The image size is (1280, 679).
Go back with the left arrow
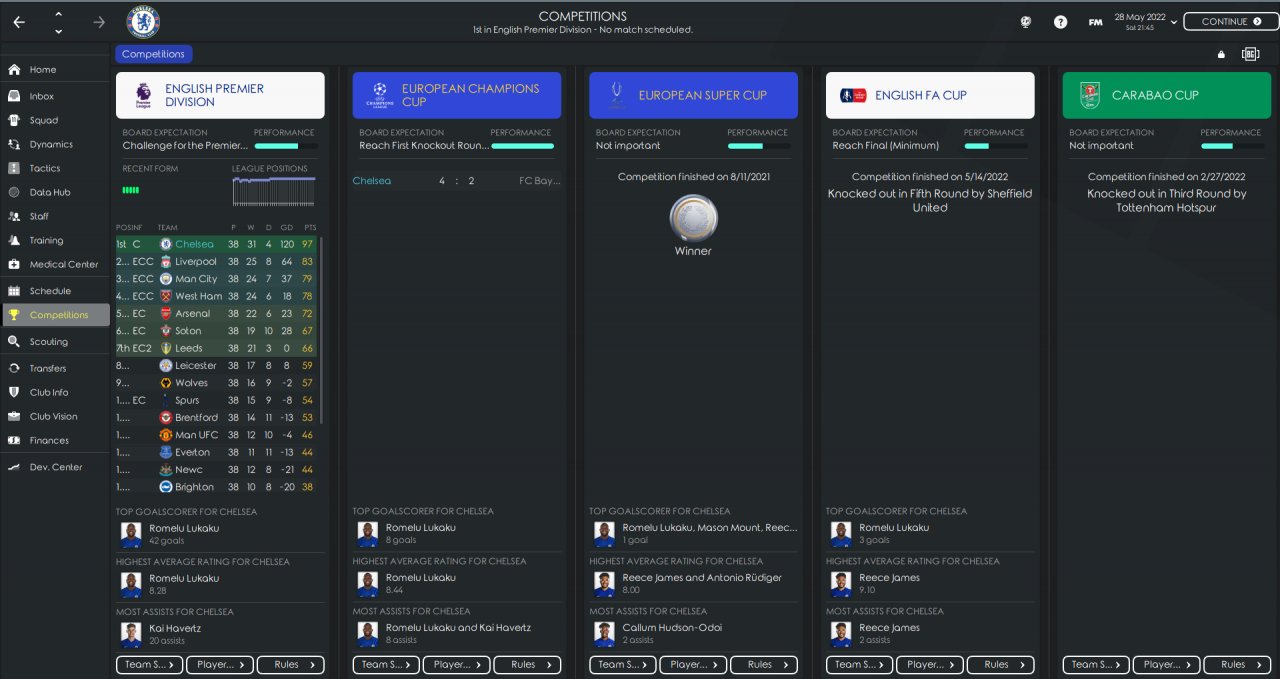20,22
